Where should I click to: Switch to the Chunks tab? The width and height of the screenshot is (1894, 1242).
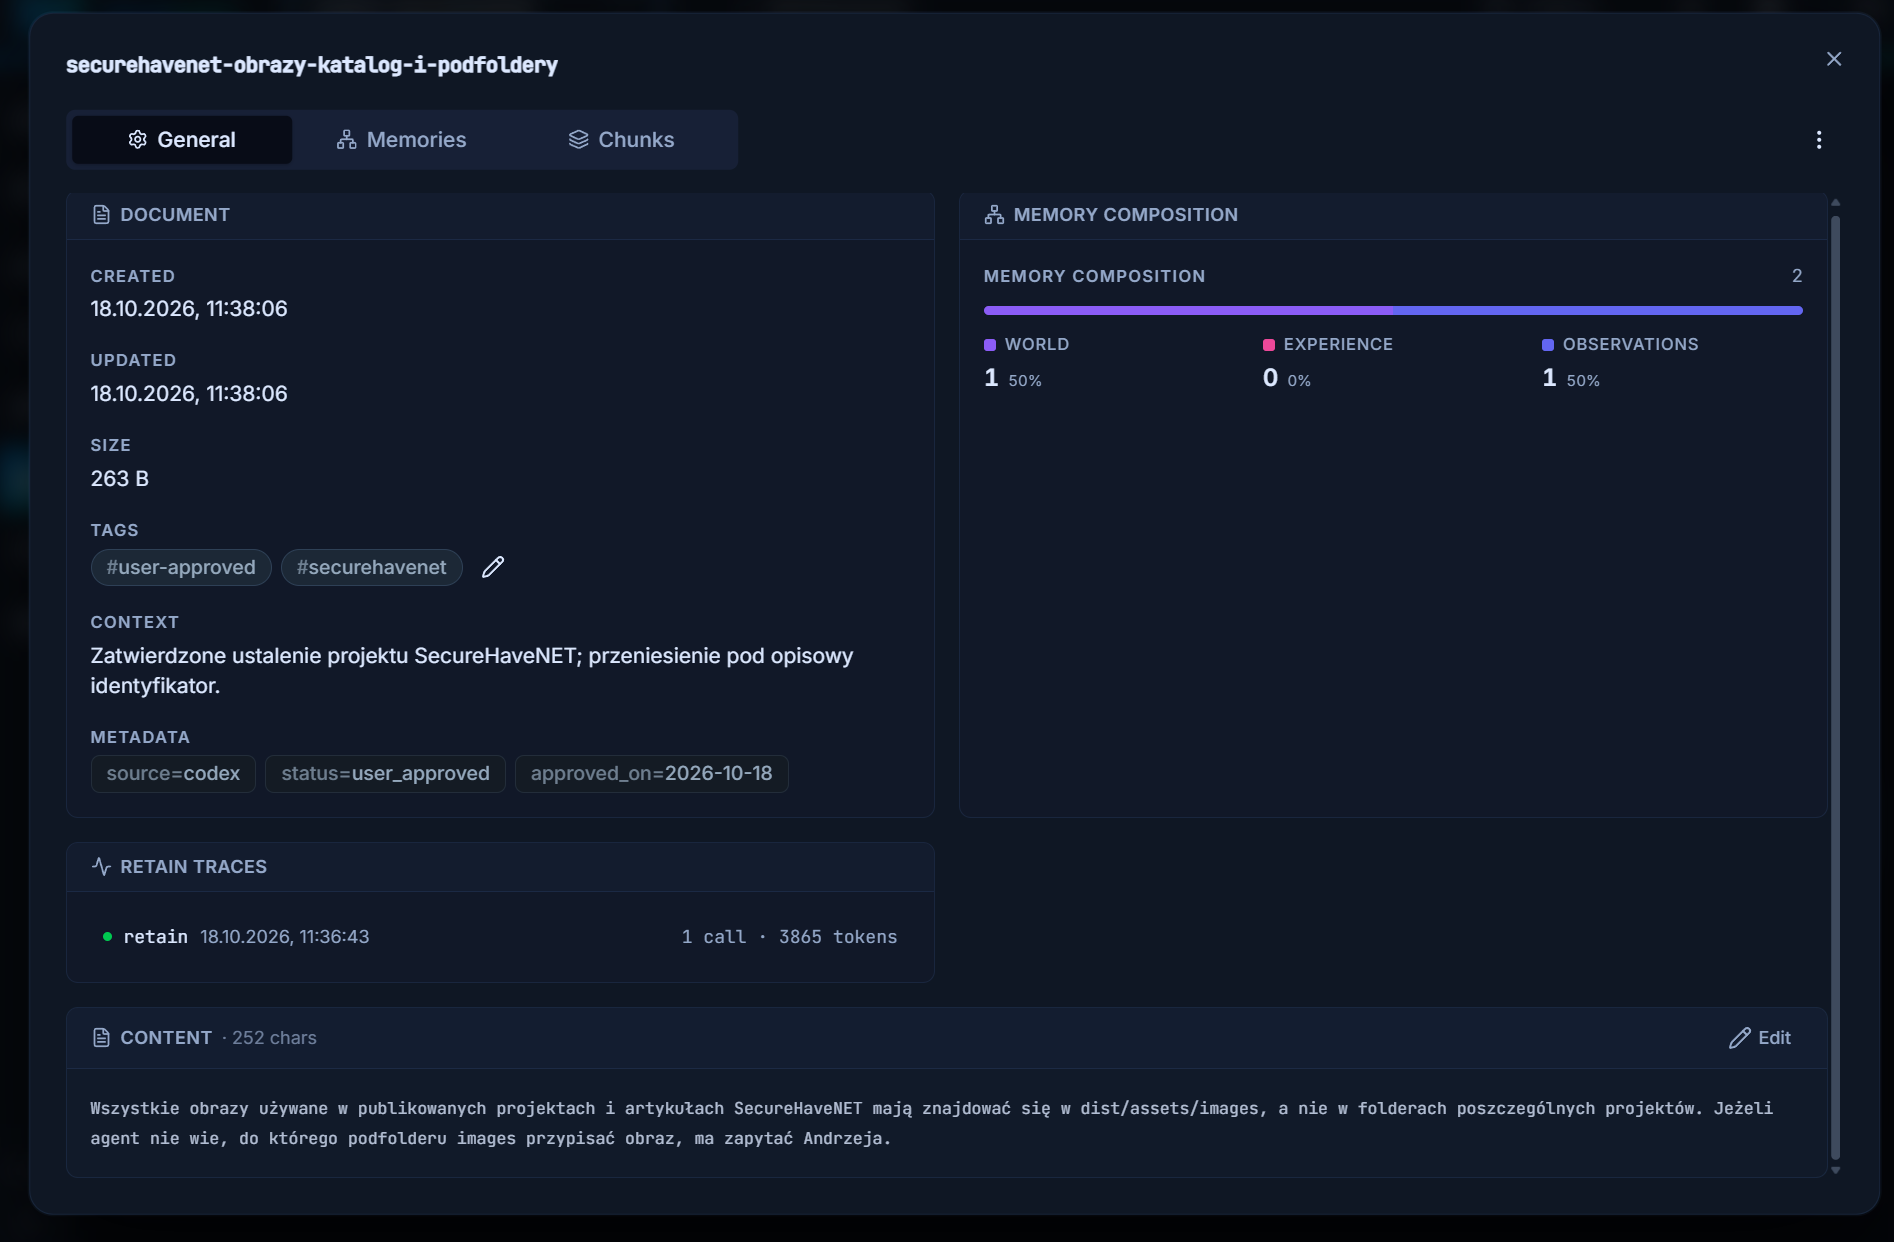(x=622, y=140)
